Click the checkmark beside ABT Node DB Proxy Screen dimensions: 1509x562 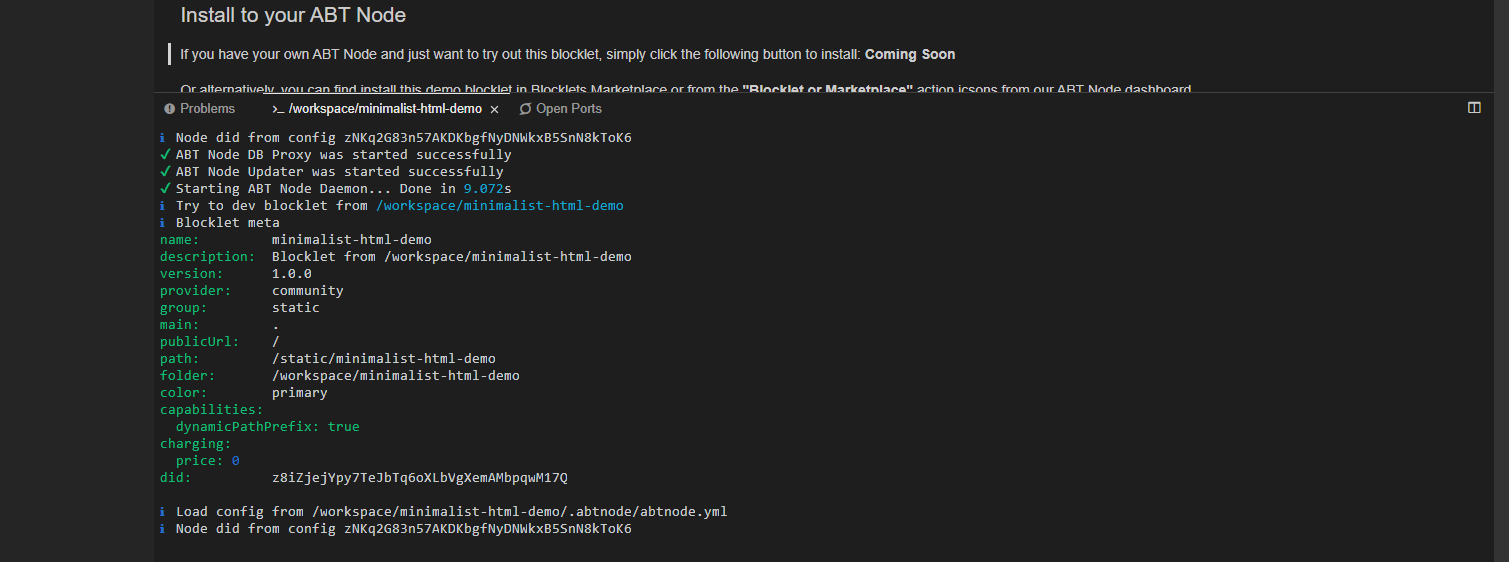164,155
